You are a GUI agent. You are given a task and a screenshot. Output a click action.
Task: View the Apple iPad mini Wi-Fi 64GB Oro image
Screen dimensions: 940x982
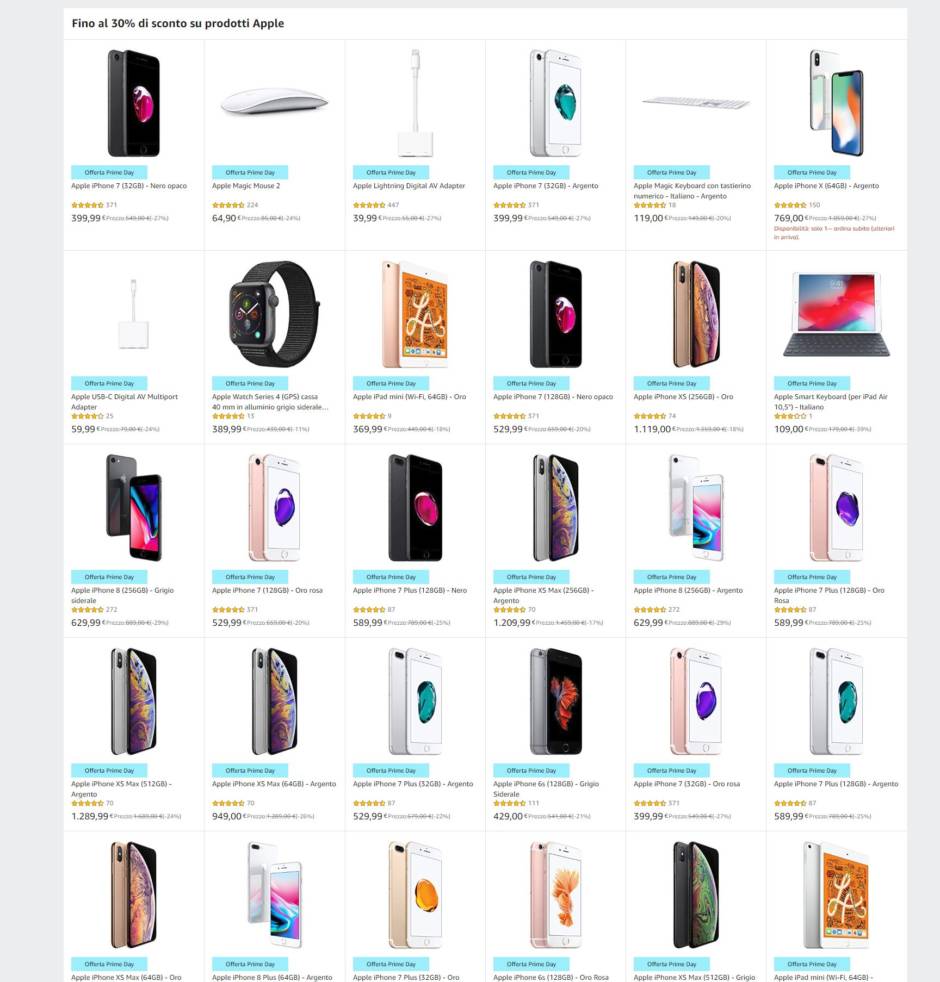click(415, 314)
